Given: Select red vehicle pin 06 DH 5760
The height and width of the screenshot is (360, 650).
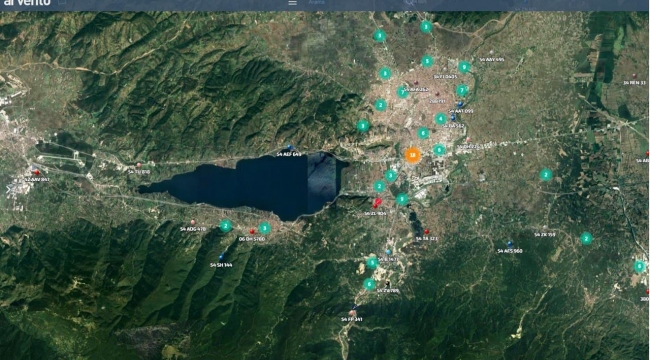Looking at the screenshot, I should tap(252, 231).
